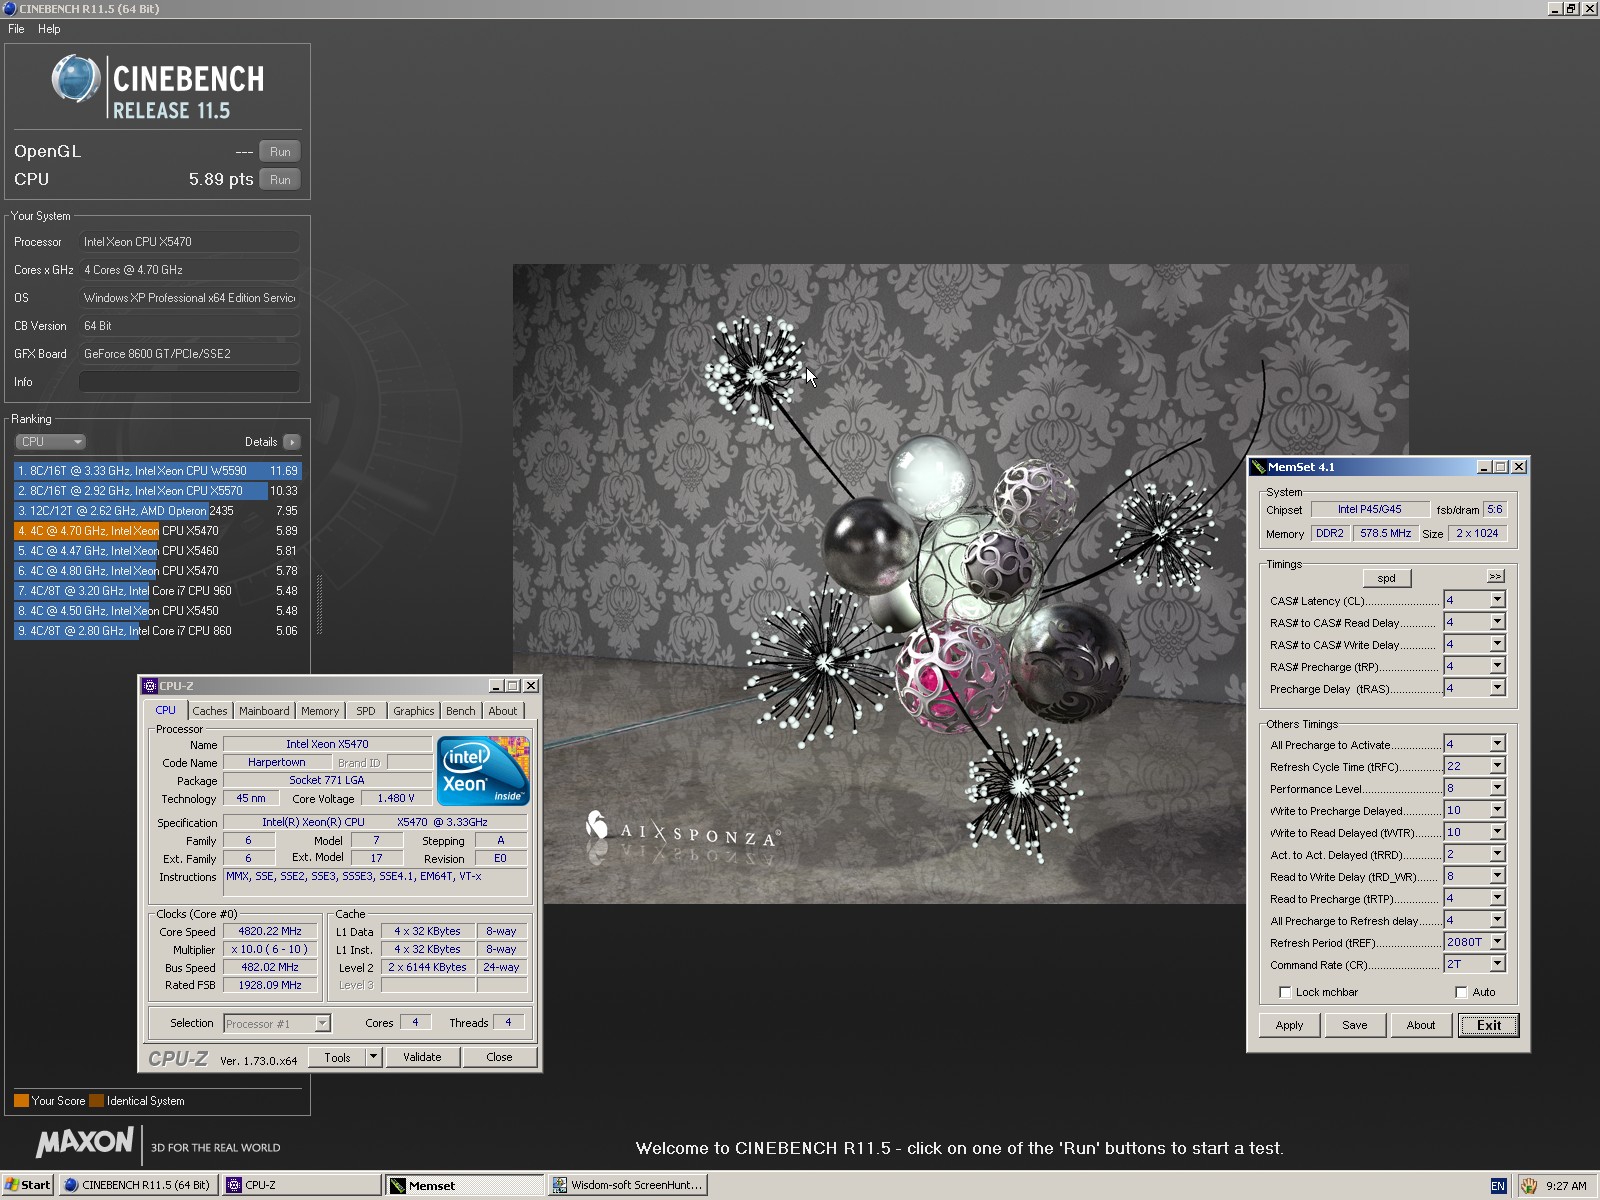Click Save in MemSet
1600x1200 pixels.
coord(1354,1025)
